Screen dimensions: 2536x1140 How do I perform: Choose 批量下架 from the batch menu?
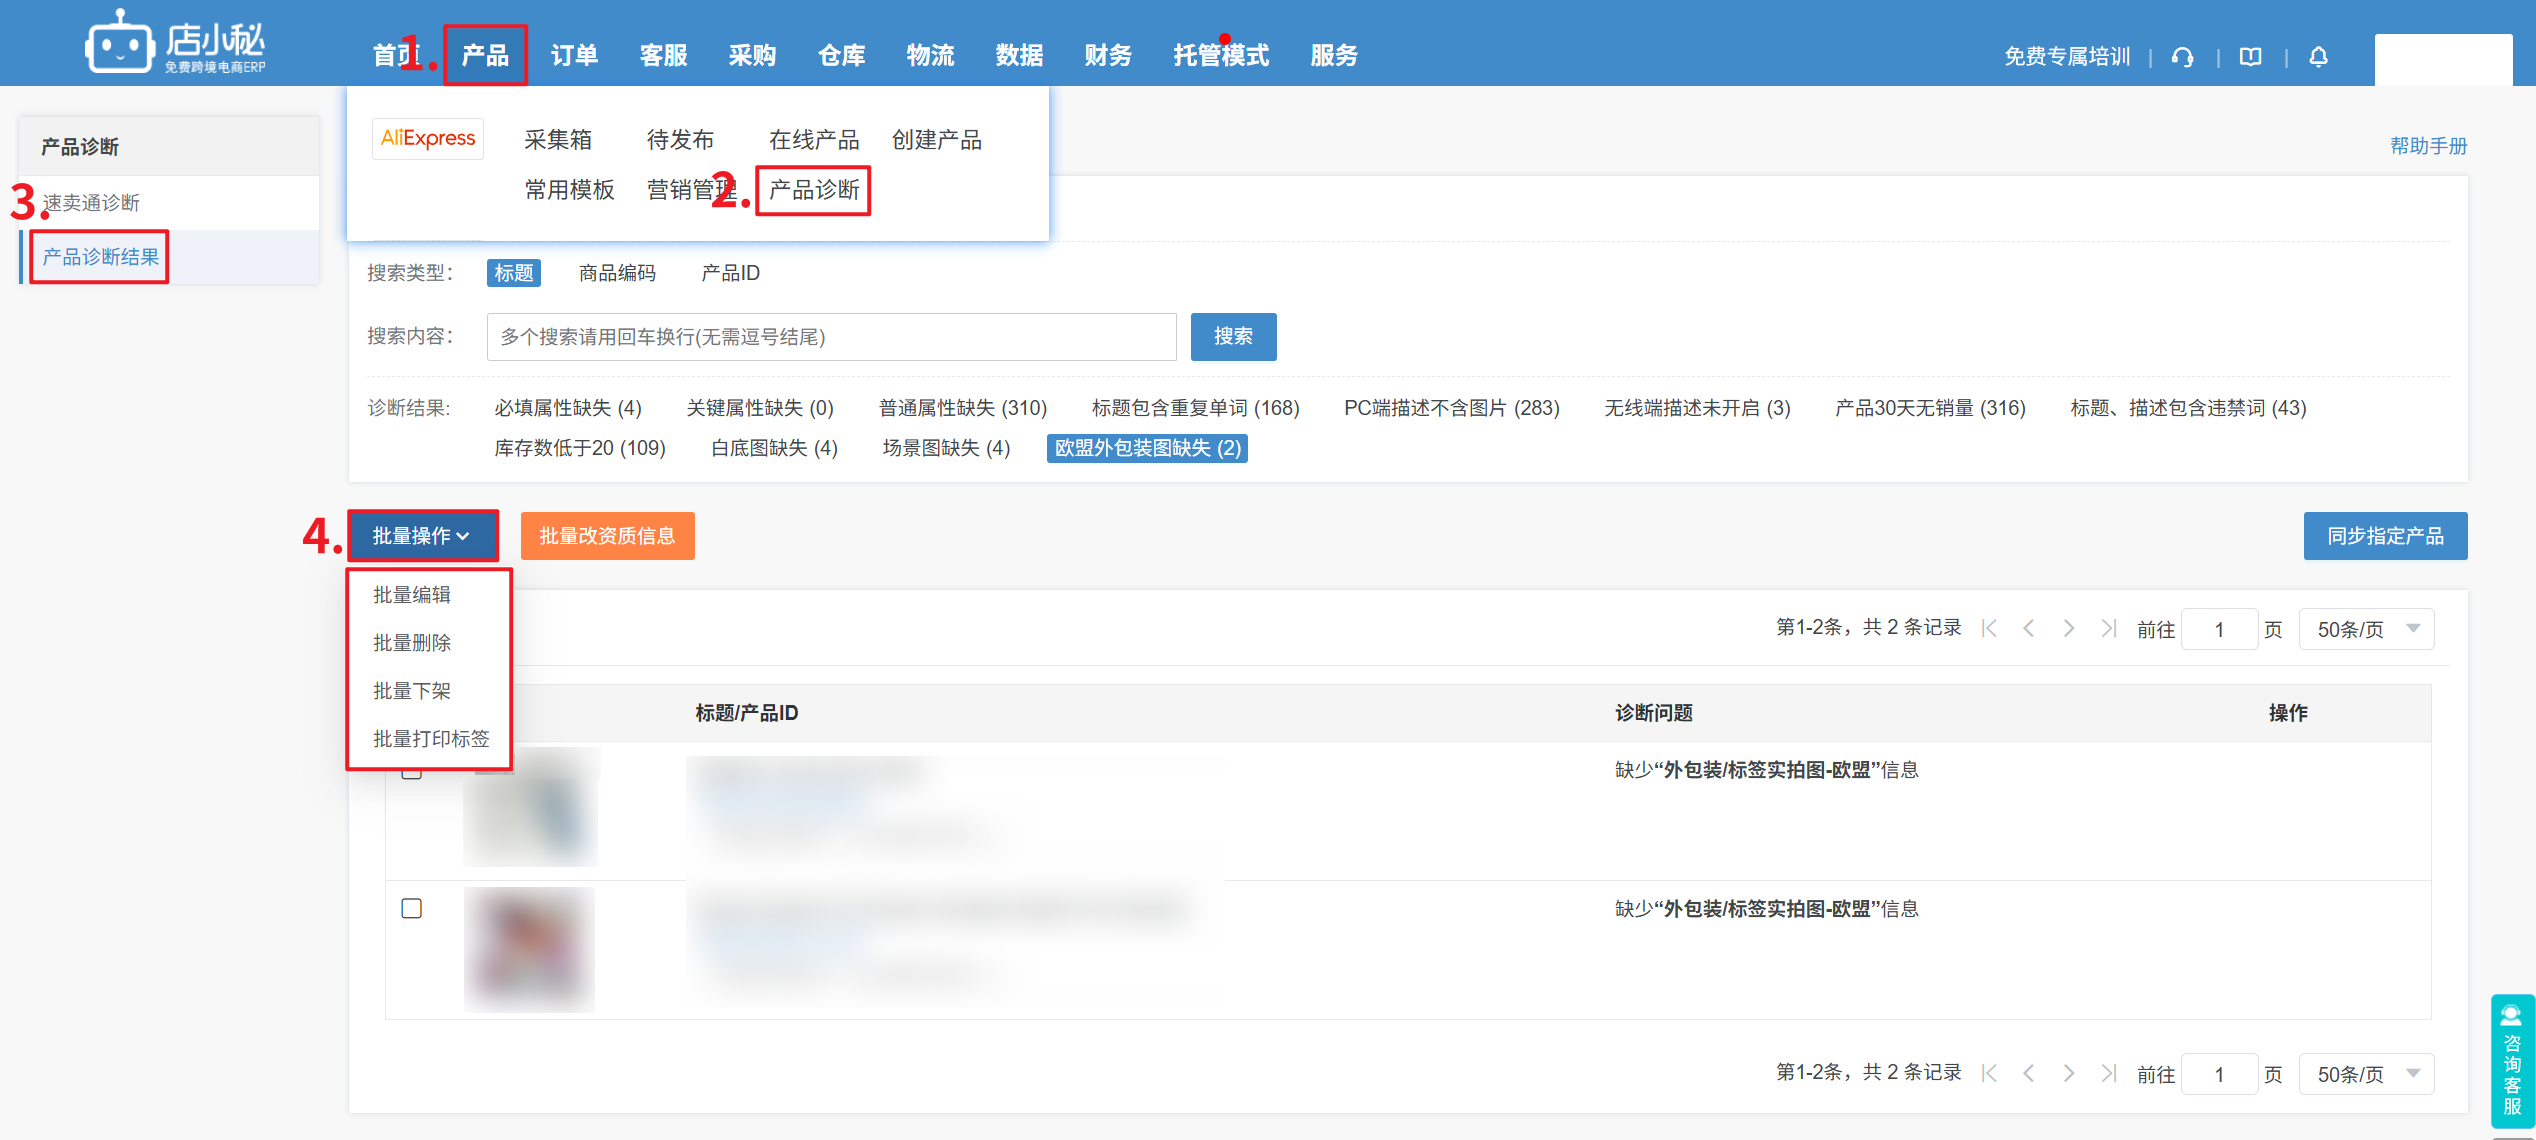click(x=412, y=691)
